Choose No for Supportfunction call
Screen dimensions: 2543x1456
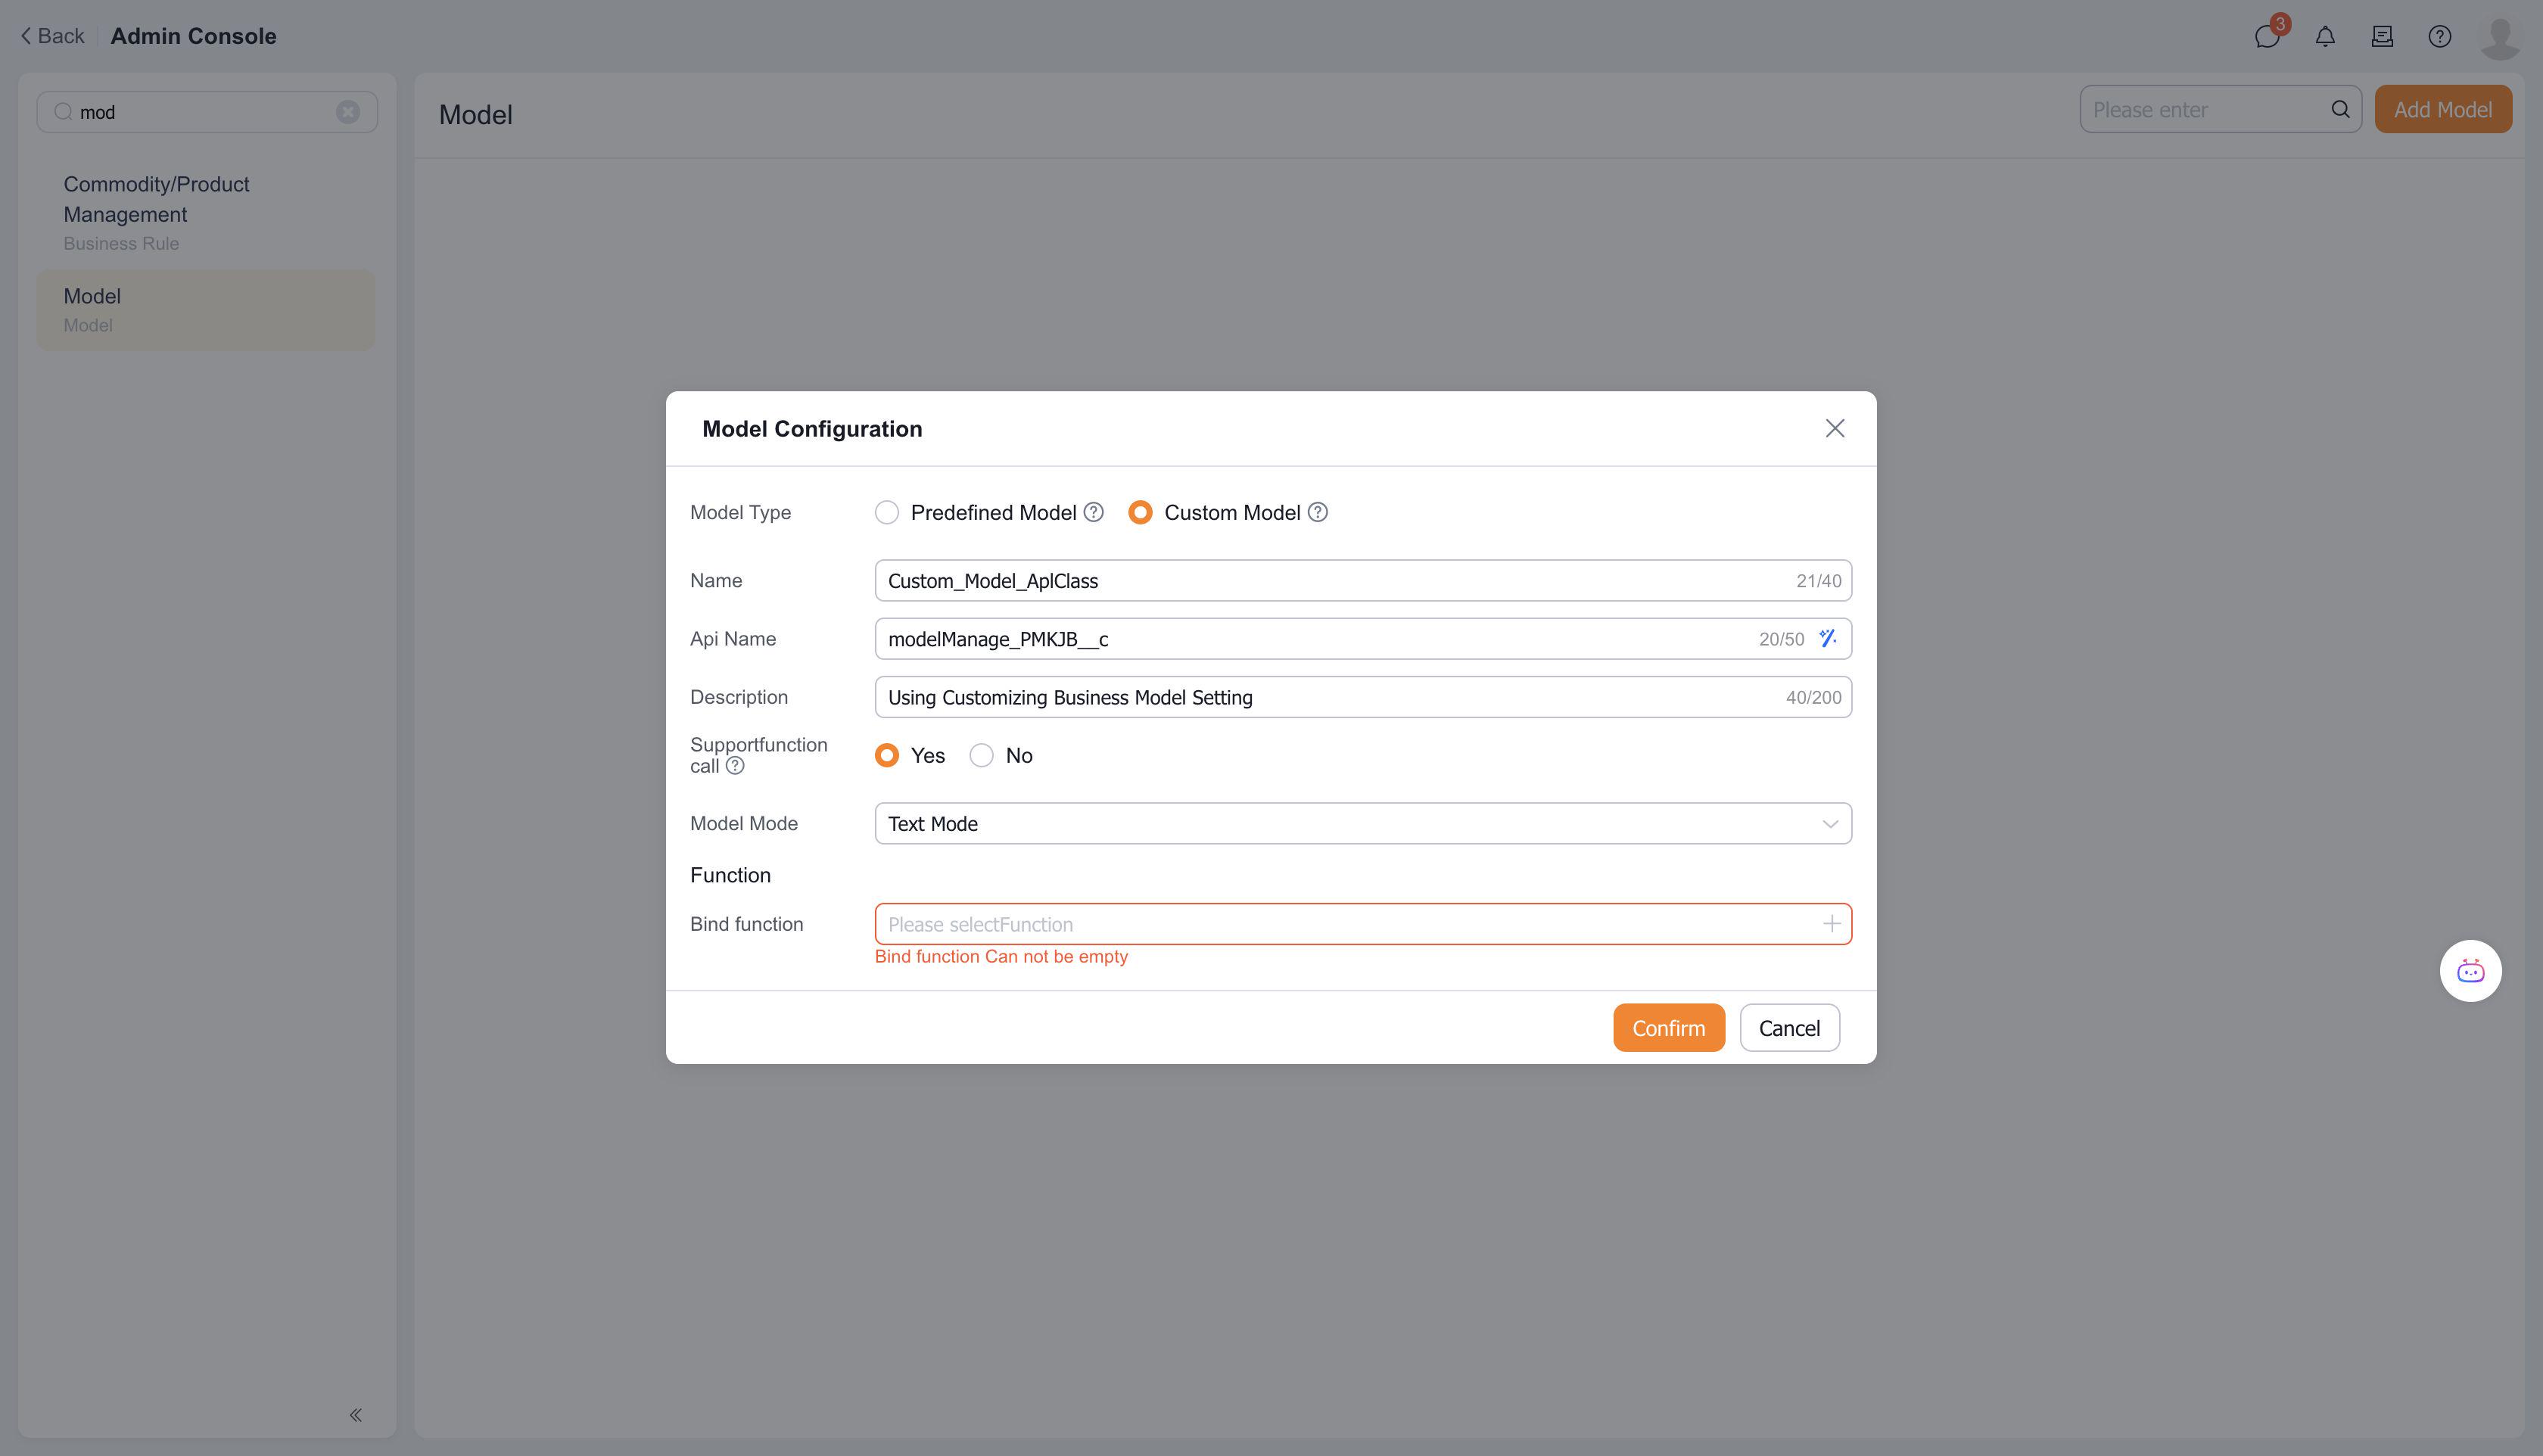click(x=981, y=755)
